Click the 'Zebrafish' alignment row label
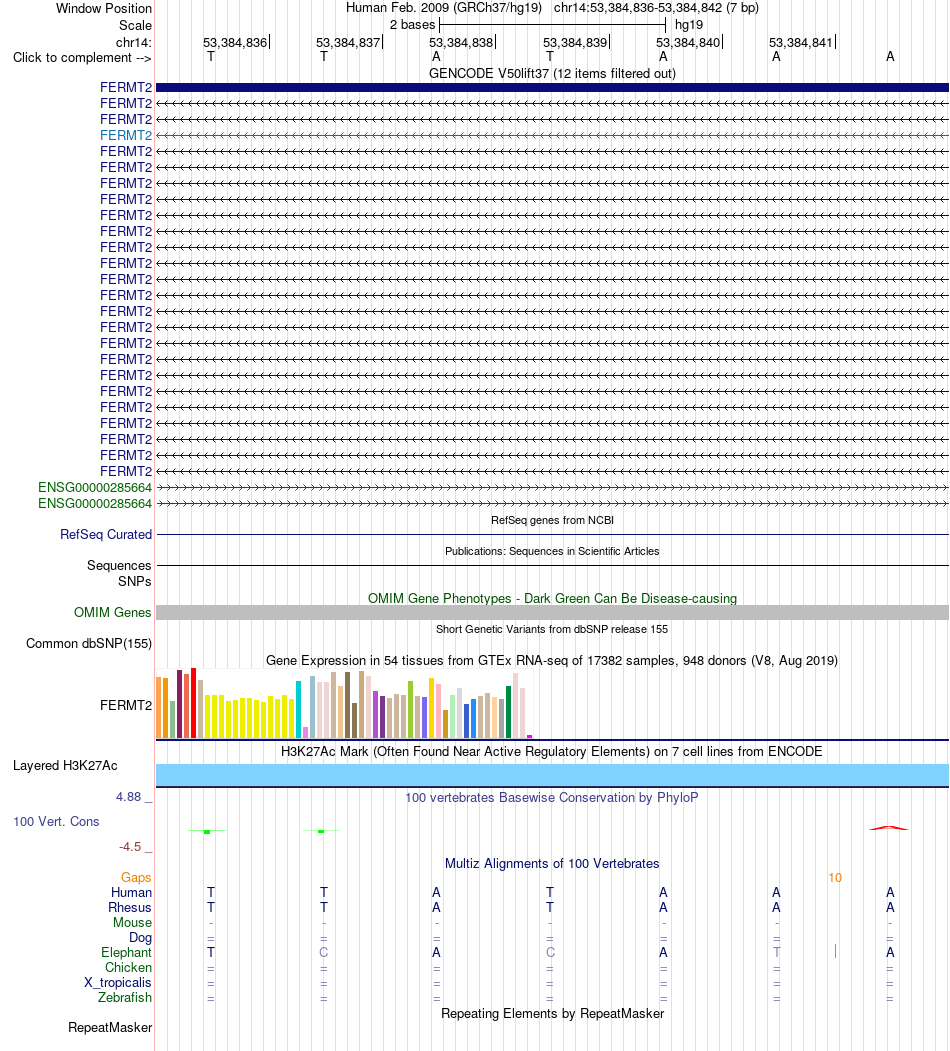Viewport: 950px width, 1051px height. click(125, 998)
